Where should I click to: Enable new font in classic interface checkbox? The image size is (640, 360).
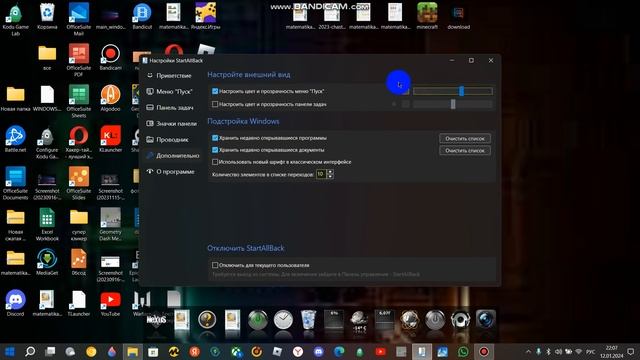pyautogui.click(x=215, y=162)
